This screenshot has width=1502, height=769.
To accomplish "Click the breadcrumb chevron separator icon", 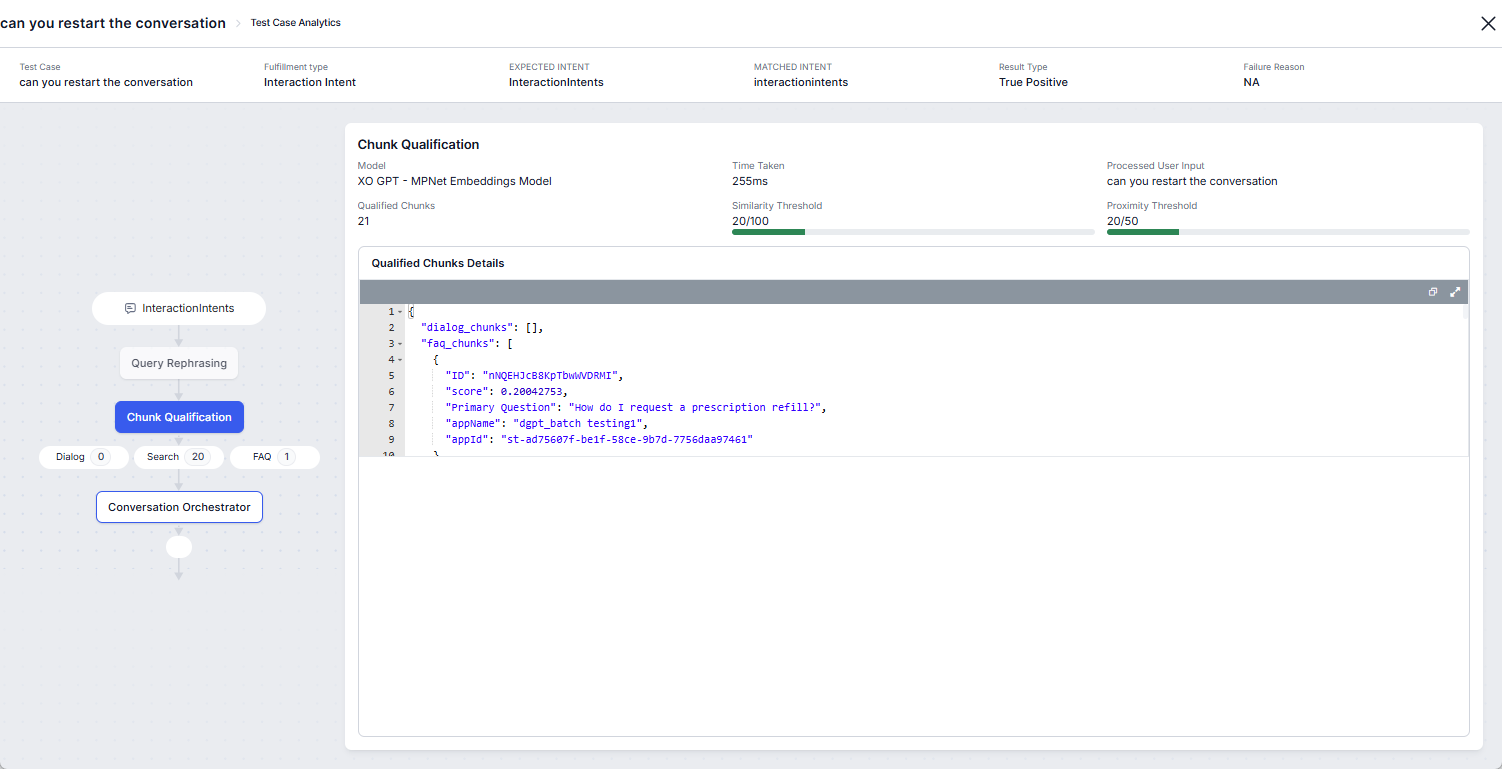I will pos(238,23).
